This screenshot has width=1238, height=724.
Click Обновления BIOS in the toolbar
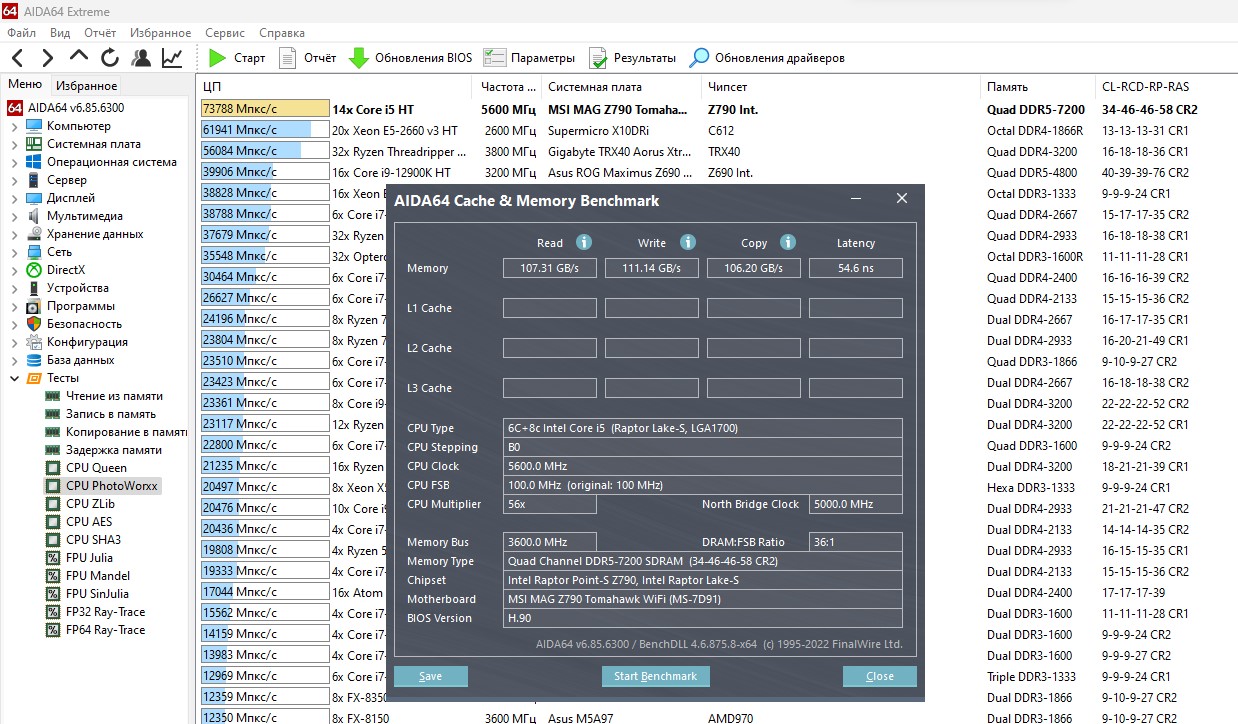[410, 58]
